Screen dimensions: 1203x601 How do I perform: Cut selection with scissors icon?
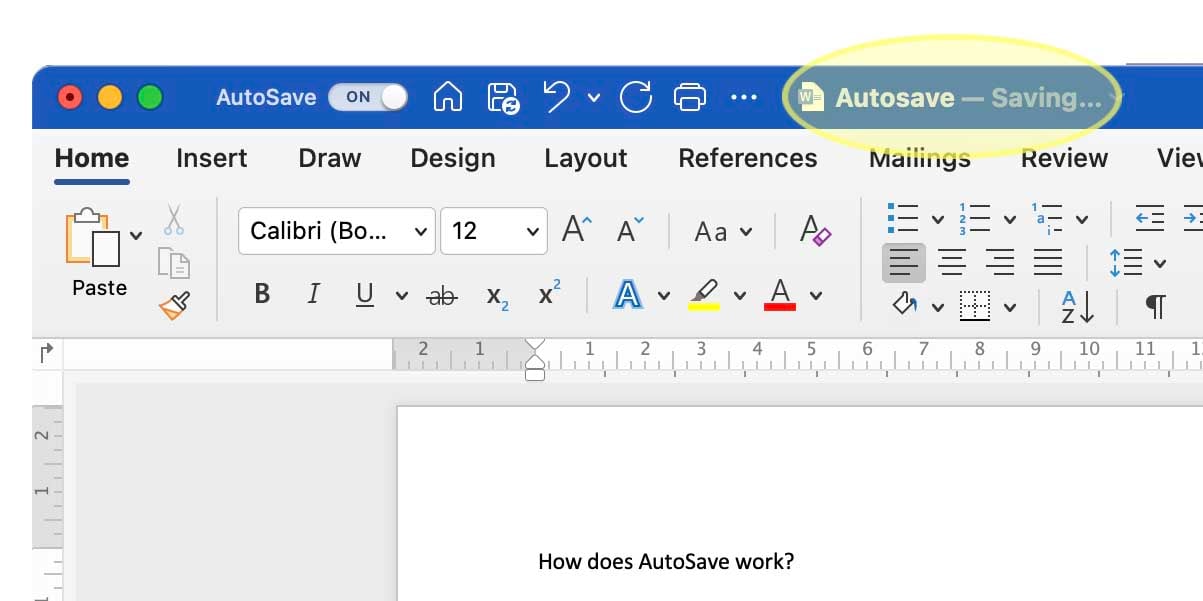174,219
